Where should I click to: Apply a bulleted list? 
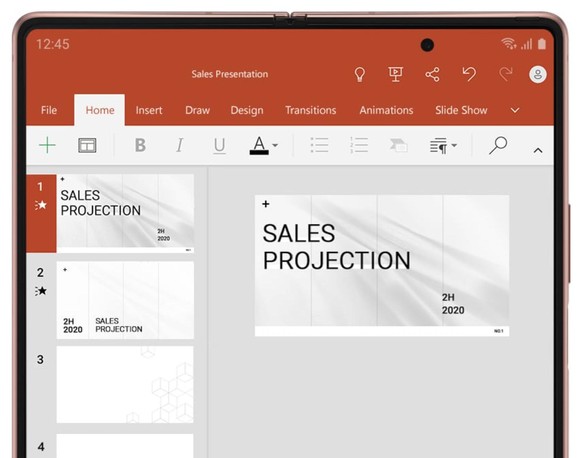pyautogui.click(x=319, y=145)
